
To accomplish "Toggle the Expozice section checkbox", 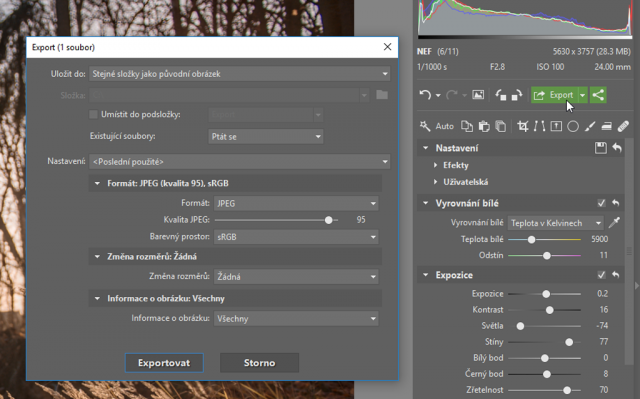I will [x=601, y=275].
